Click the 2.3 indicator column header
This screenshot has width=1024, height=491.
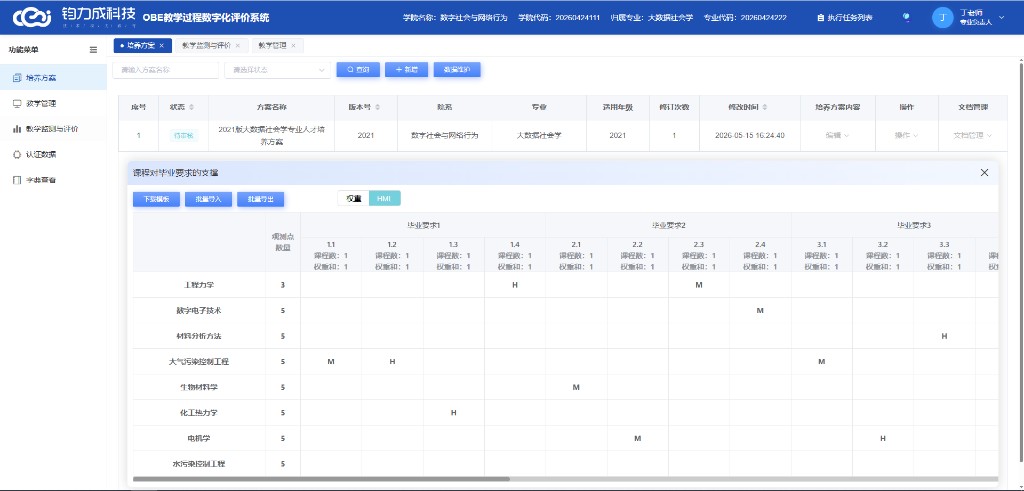coord(699,255)
